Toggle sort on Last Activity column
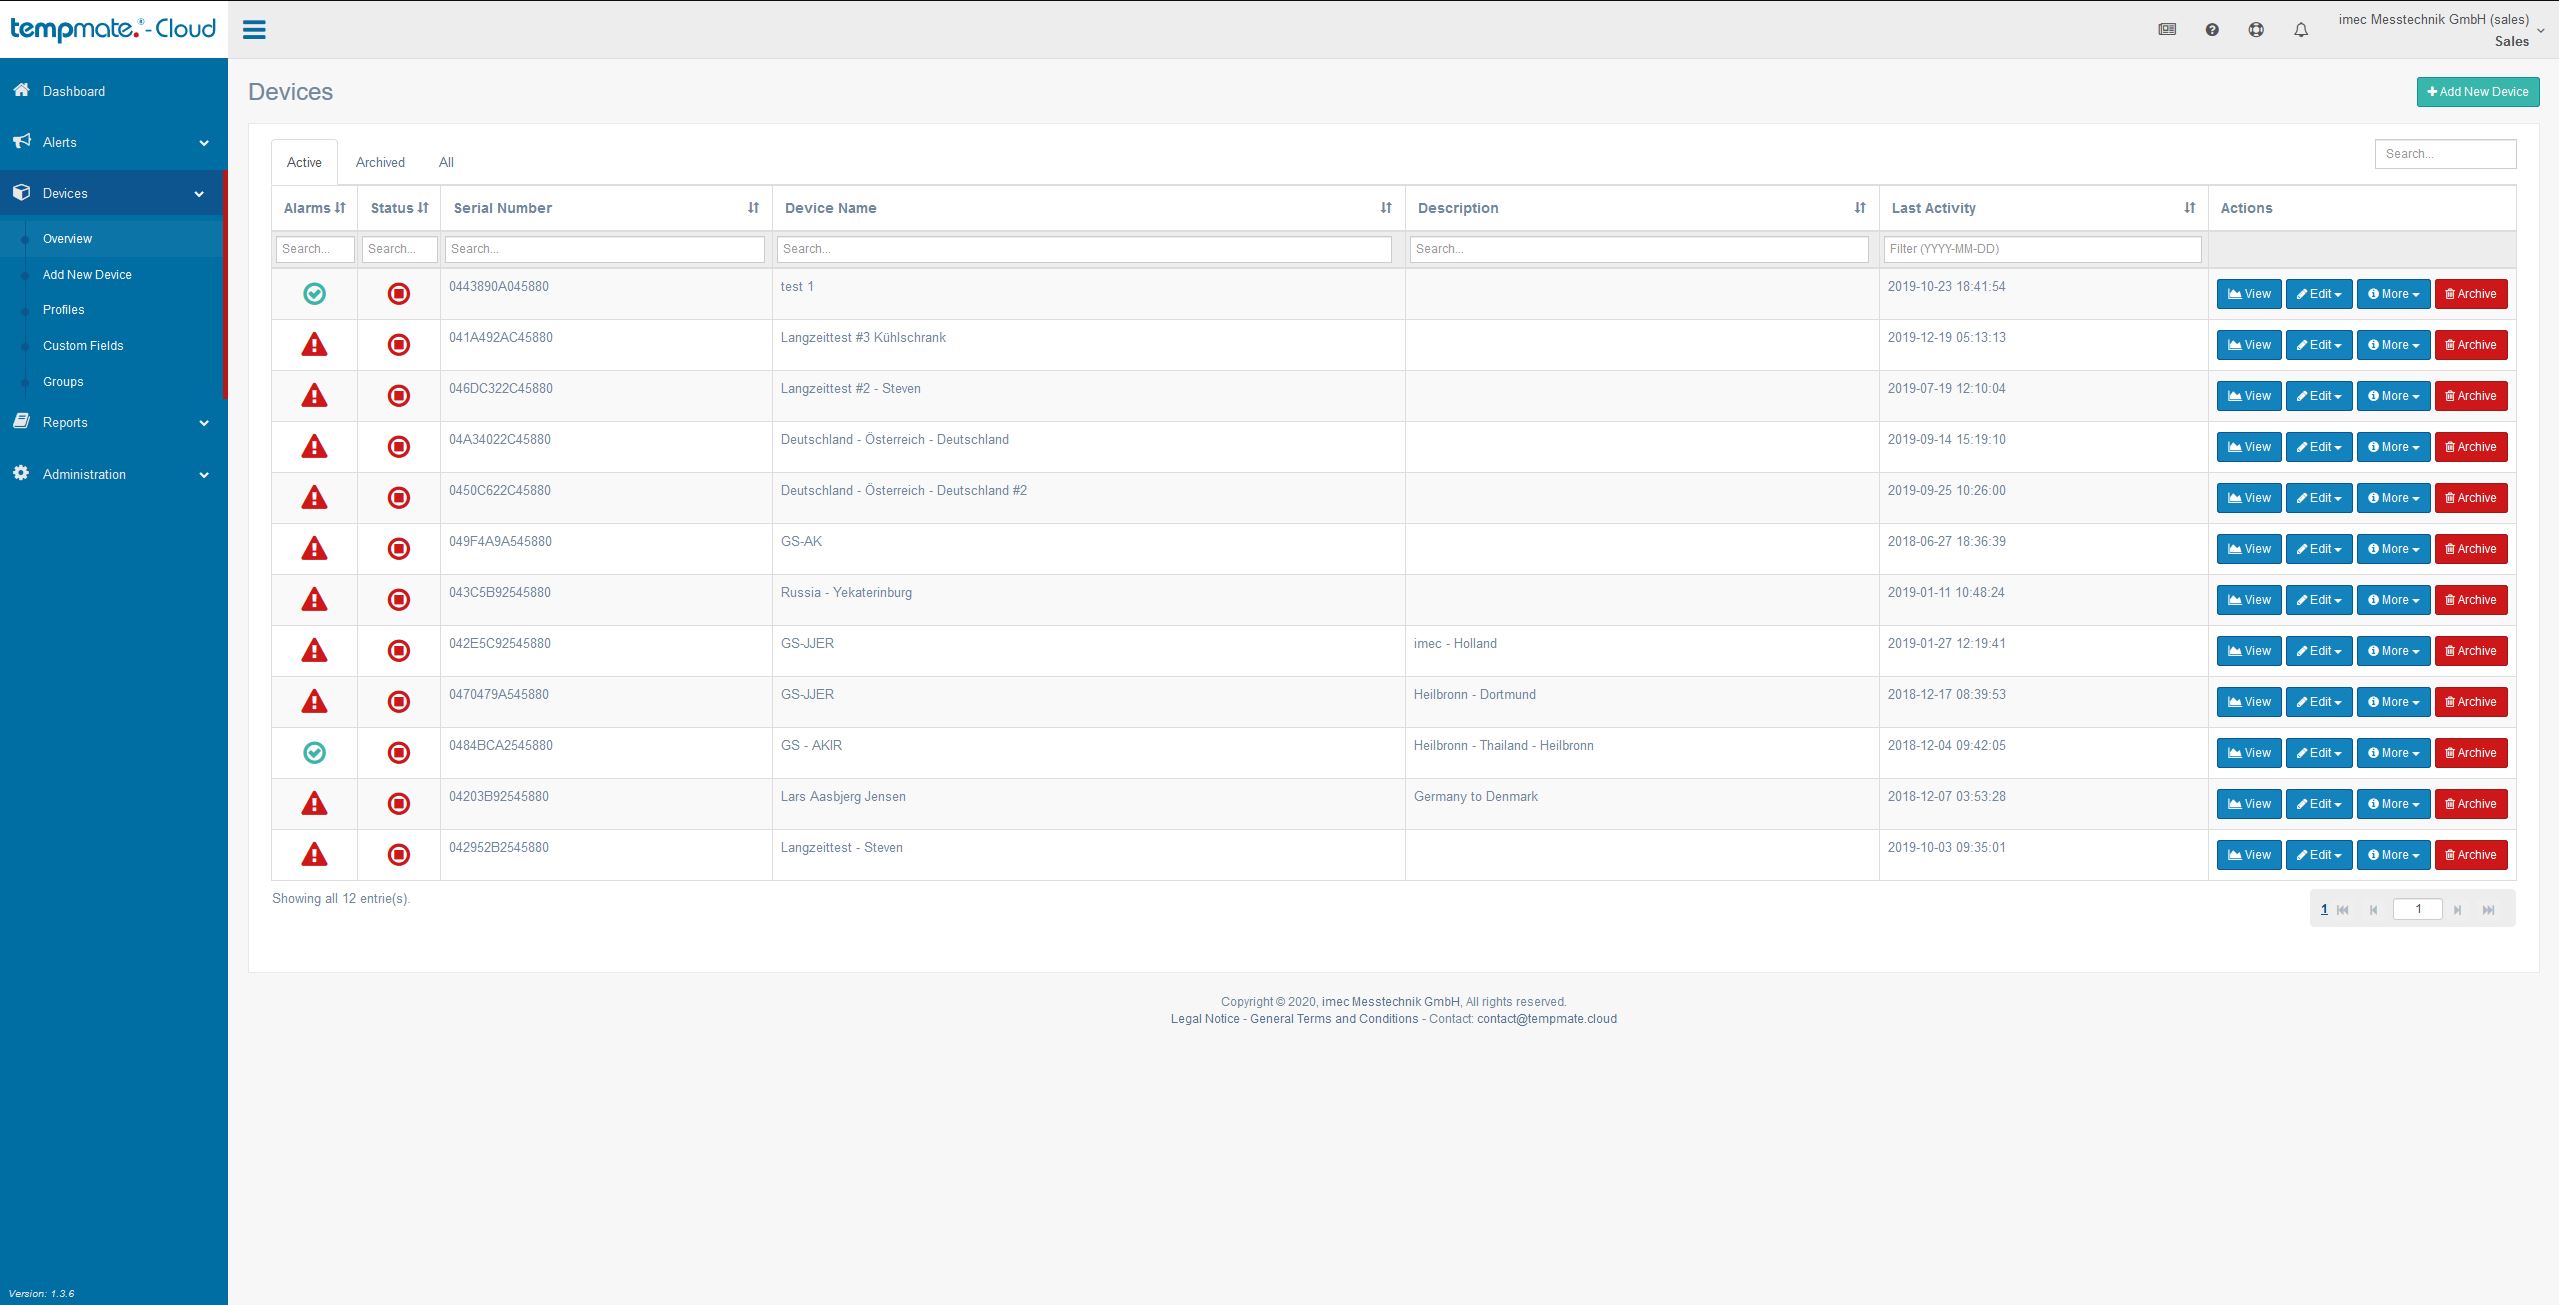 tap(2189, 208)
